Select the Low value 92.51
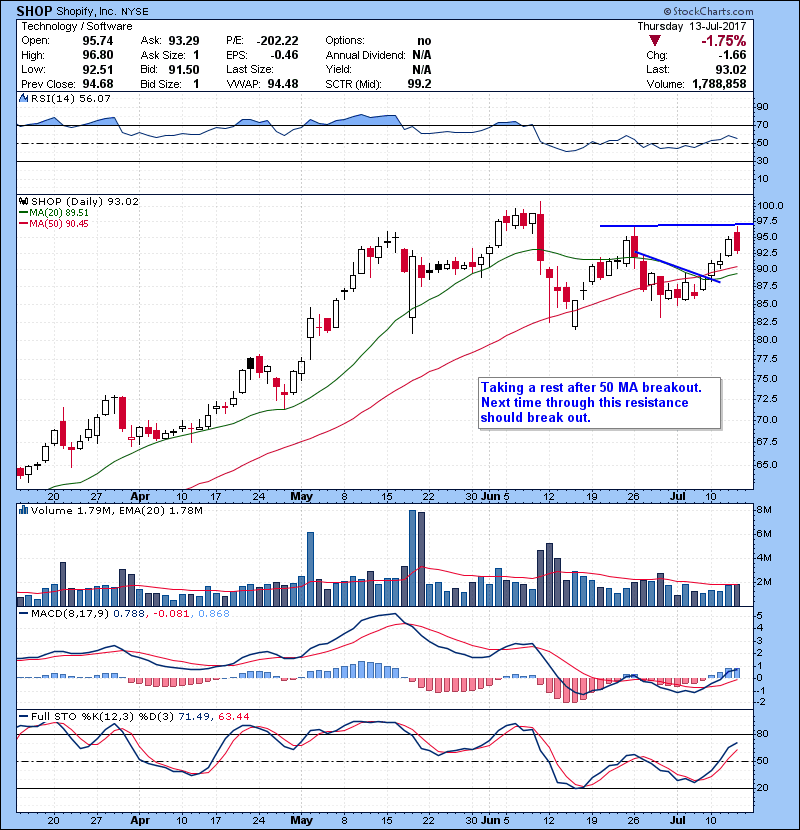Screen dimensions: 800x830 click(x=97, y=69)
